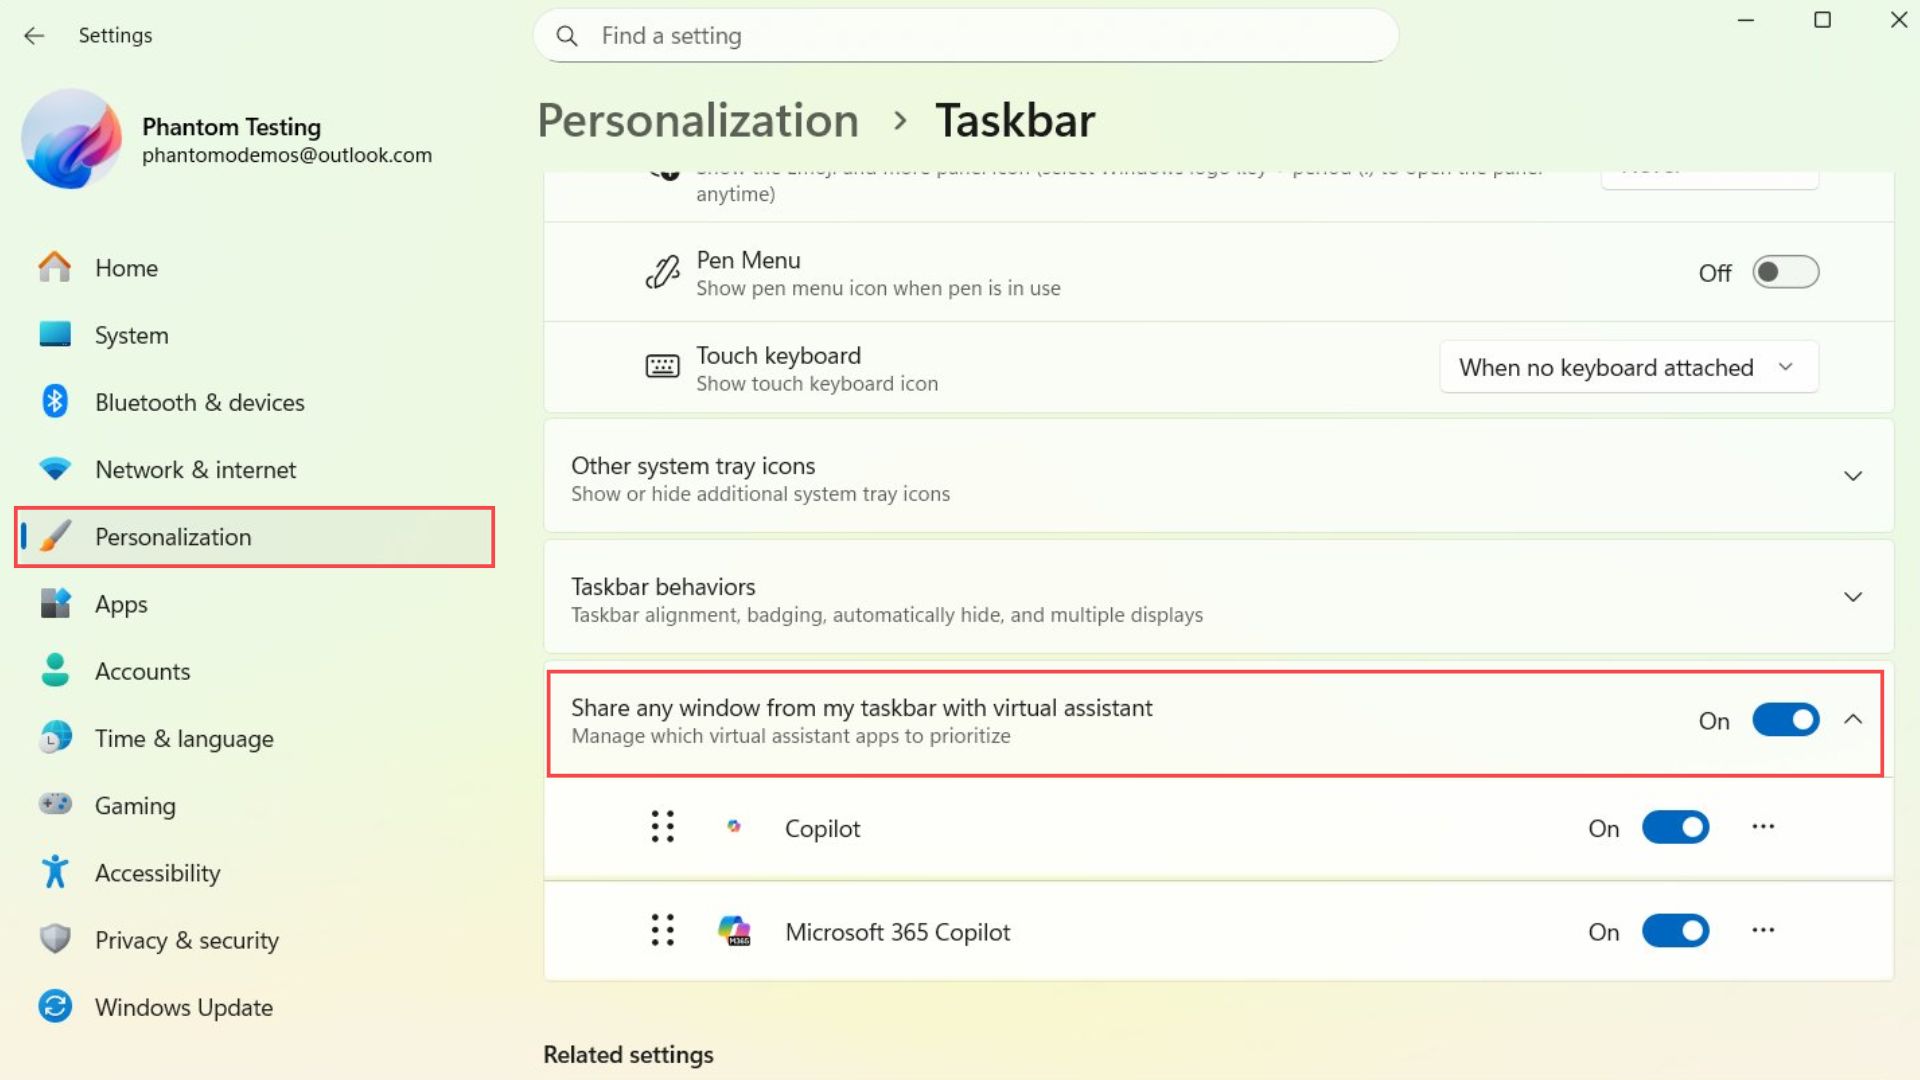Open more options for Copilot
This screenshot has width=1920, height=1080.
1763,827
